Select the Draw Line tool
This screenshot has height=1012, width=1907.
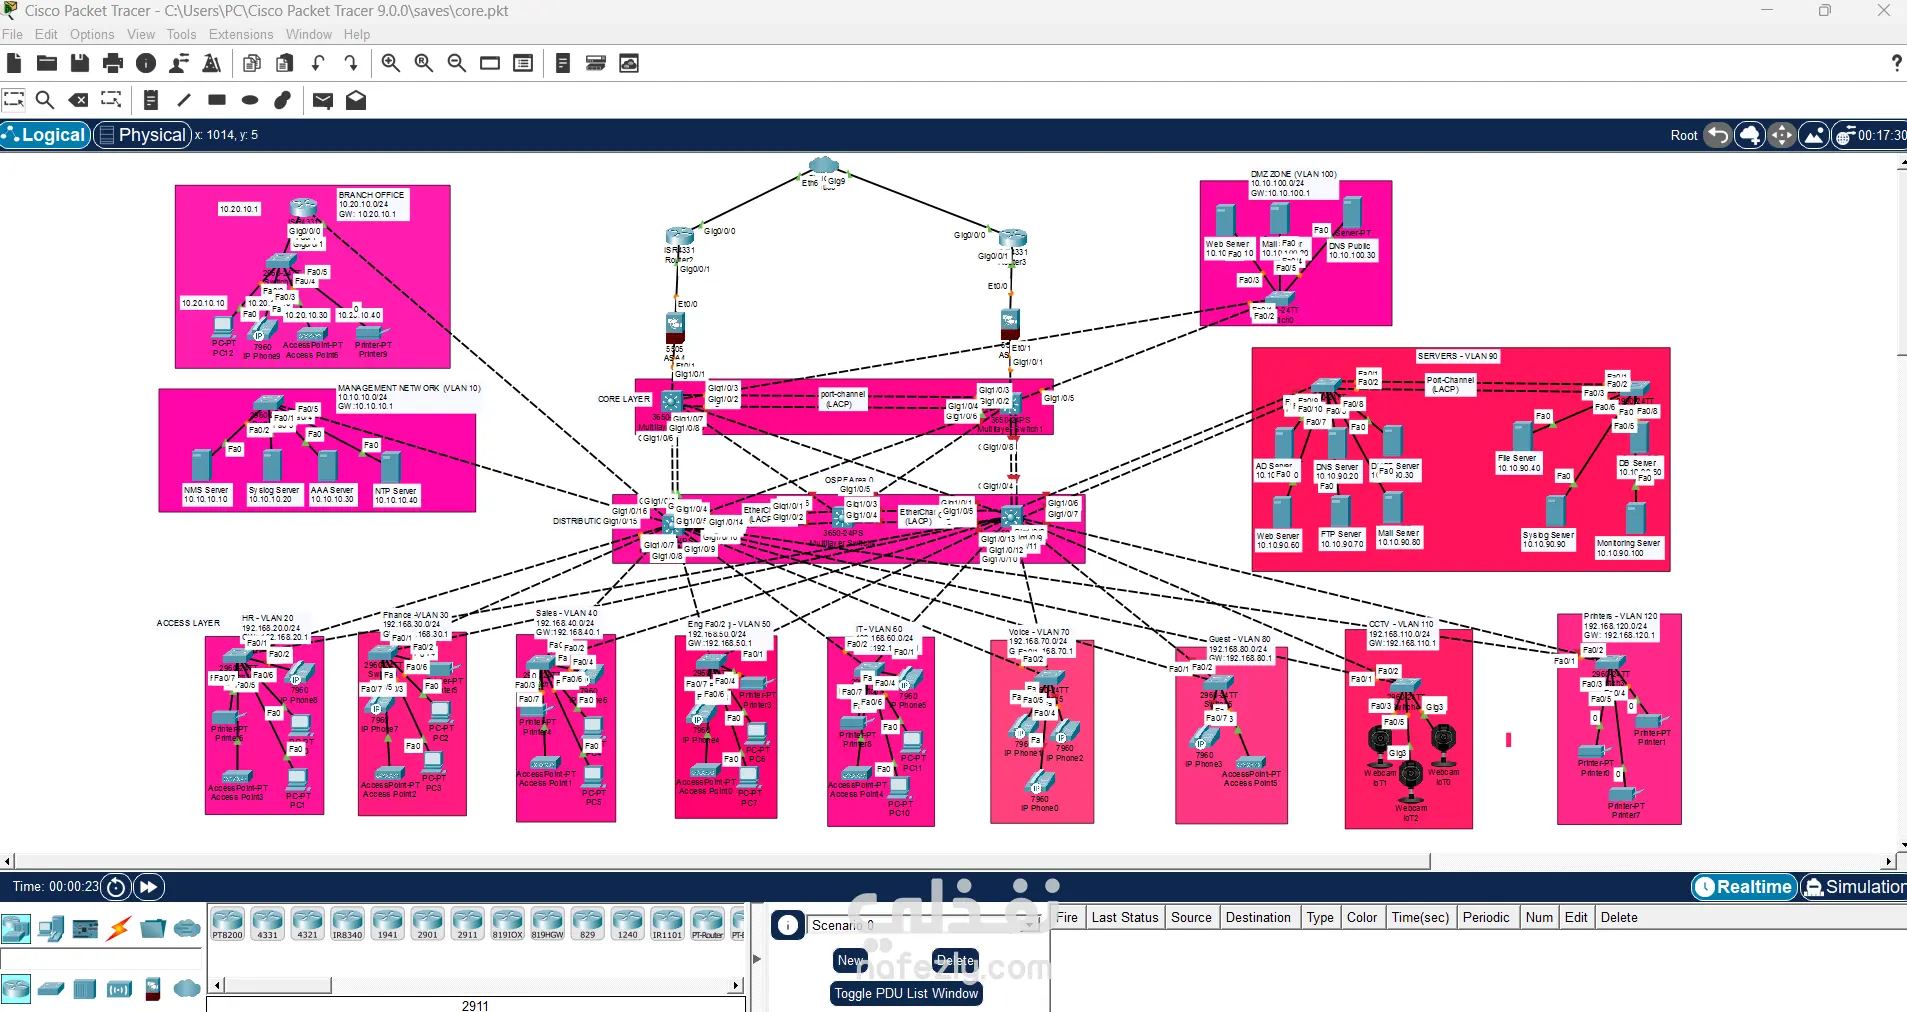point(184,100)
